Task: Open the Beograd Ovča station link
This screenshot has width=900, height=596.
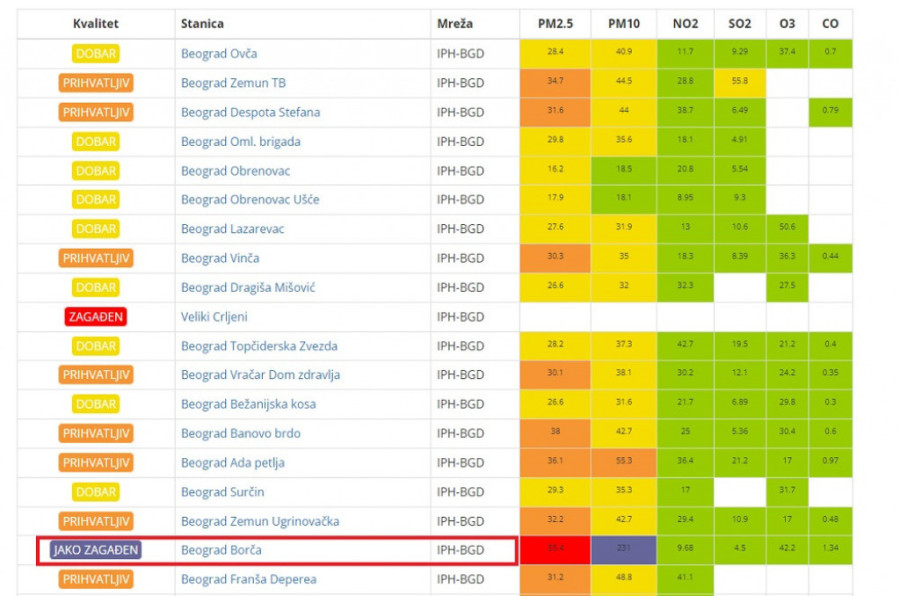Action: point(218,53)
